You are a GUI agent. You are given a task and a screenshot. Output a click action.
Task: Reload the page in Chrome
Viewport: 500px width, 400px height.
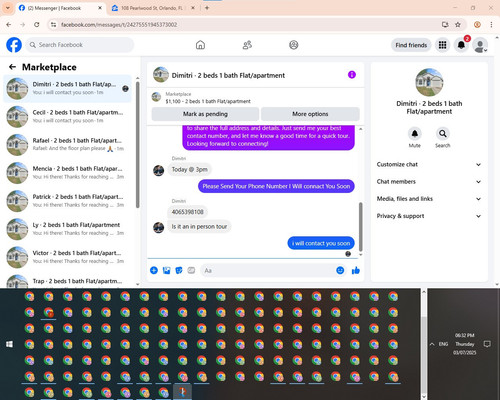(37, 24)
